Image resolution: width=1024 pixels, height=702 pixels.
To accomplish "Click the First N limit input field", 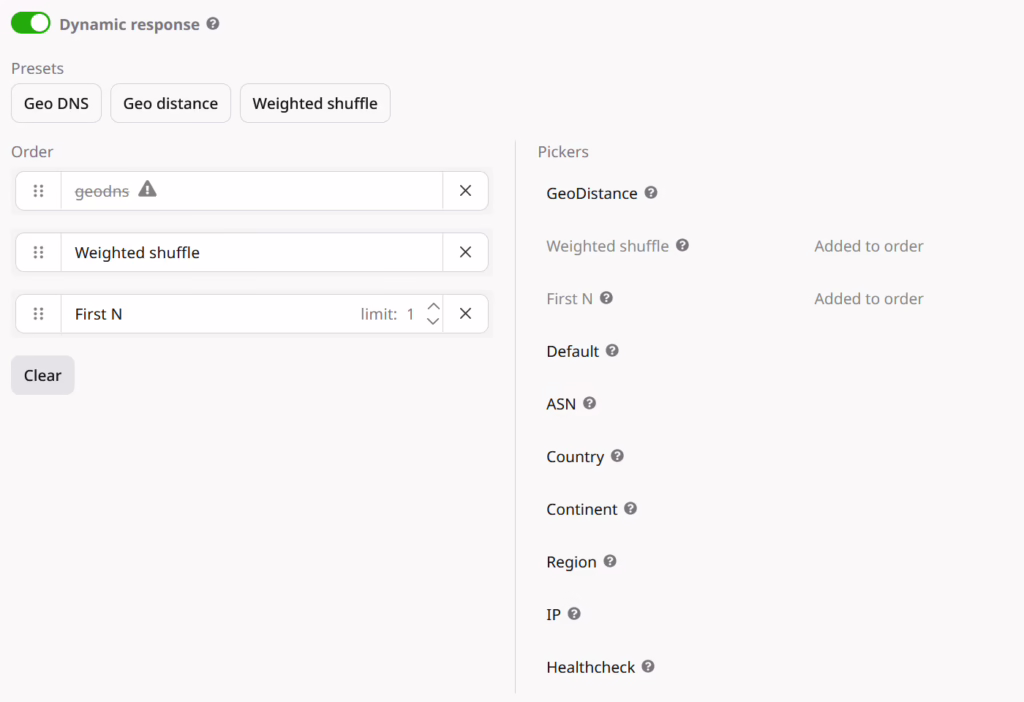I will click(x=410, y=314).
